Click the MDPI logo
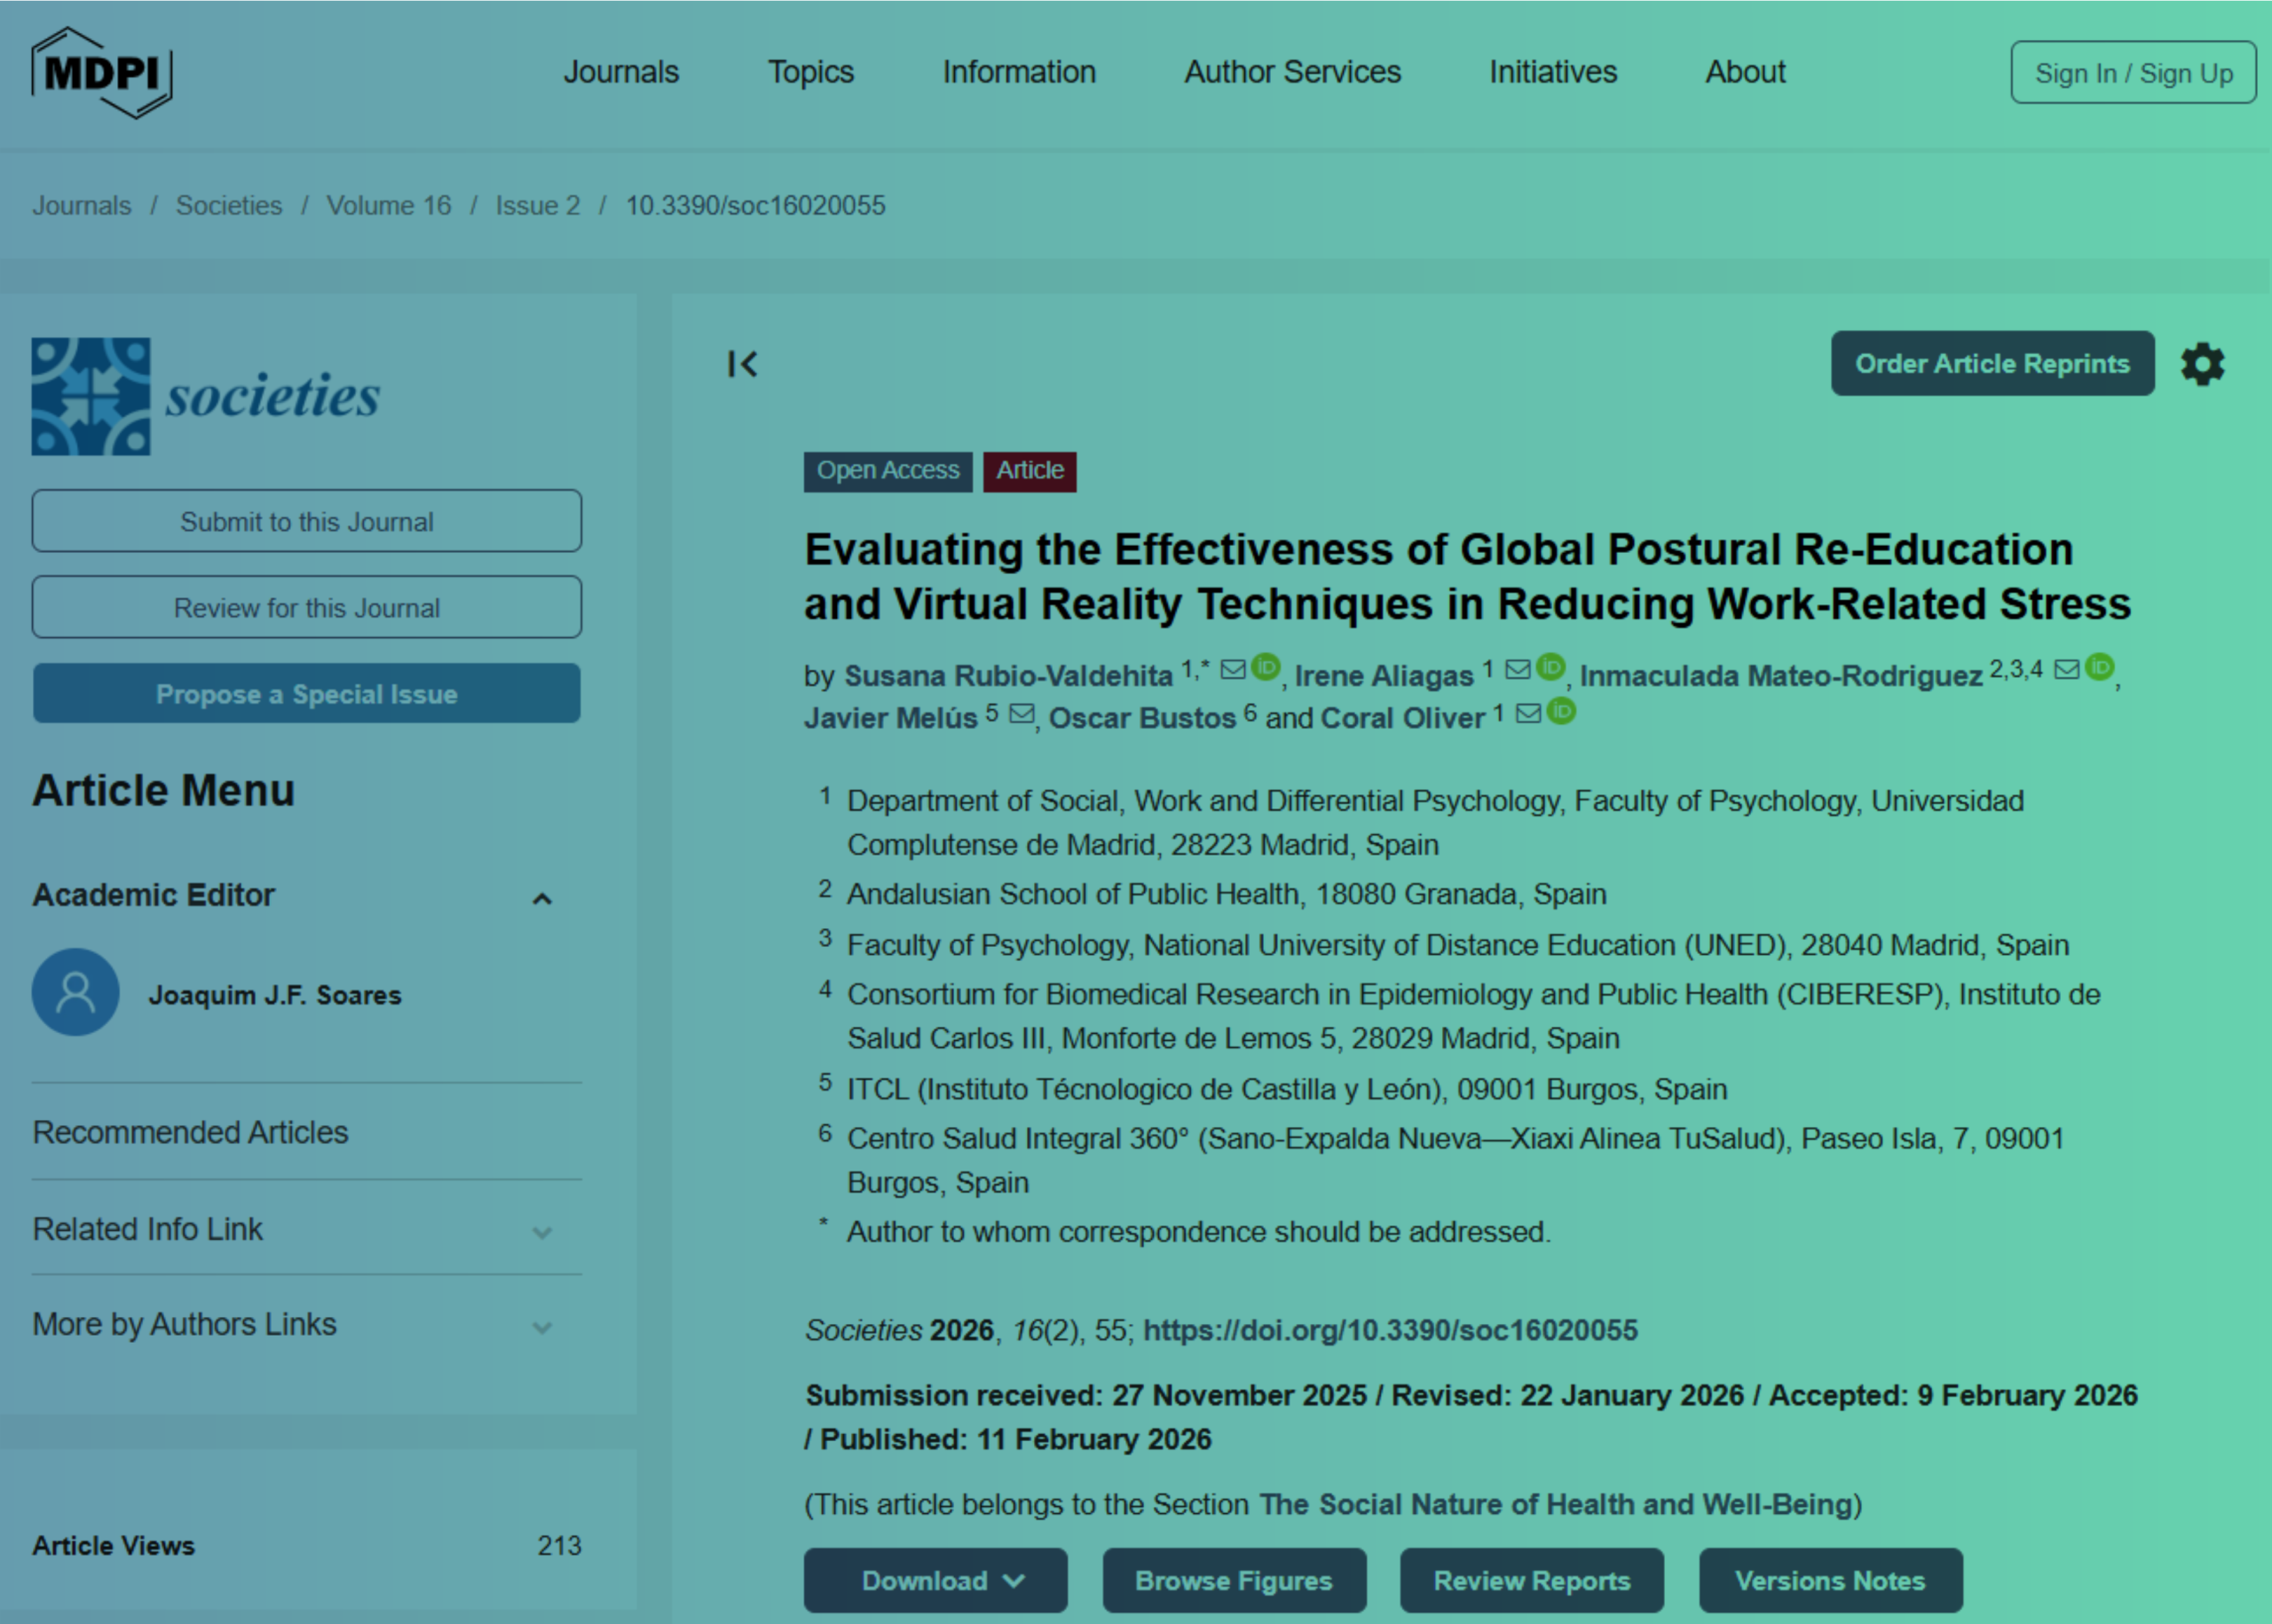 coord(101,73)
